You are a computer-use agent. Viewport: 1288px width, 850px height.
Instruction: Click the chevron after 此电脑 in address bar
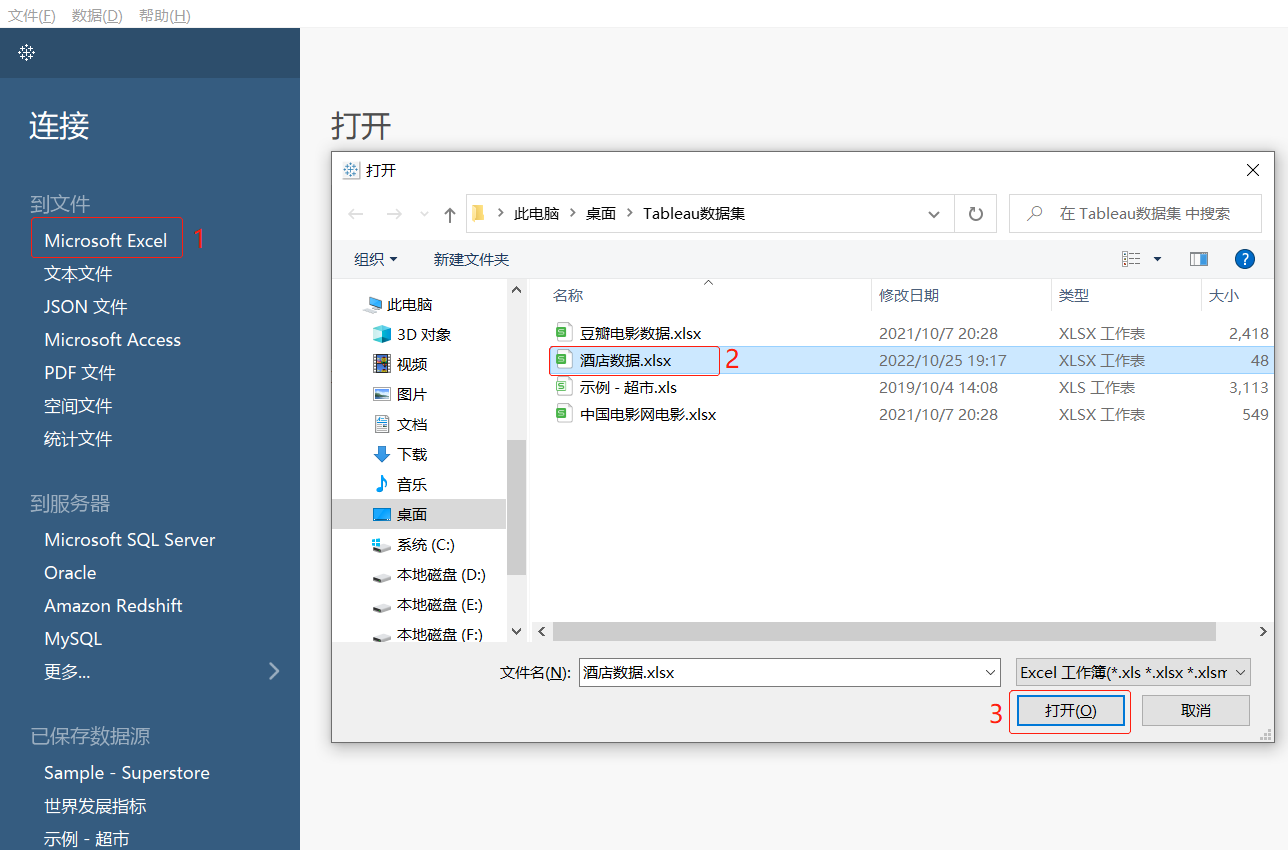coord(573,214)
